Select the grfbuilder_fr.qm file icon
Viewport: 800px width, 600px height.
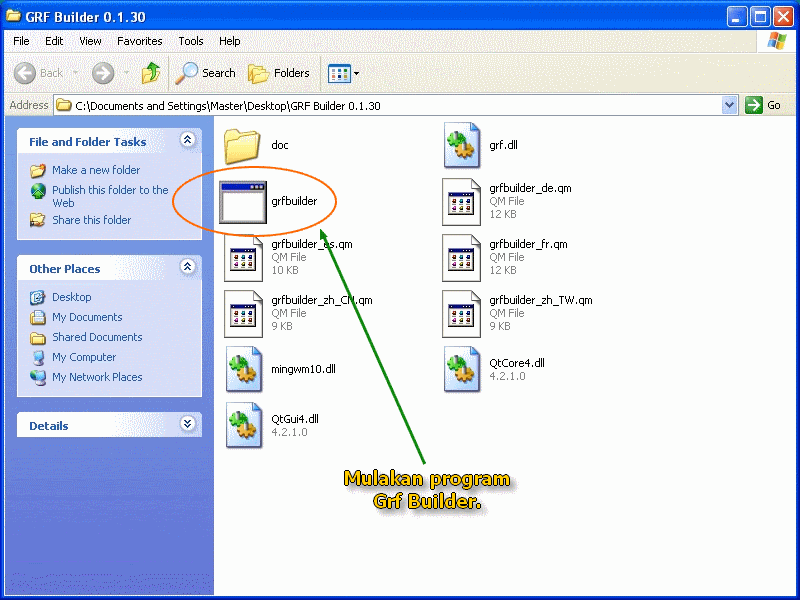point(461,258)
